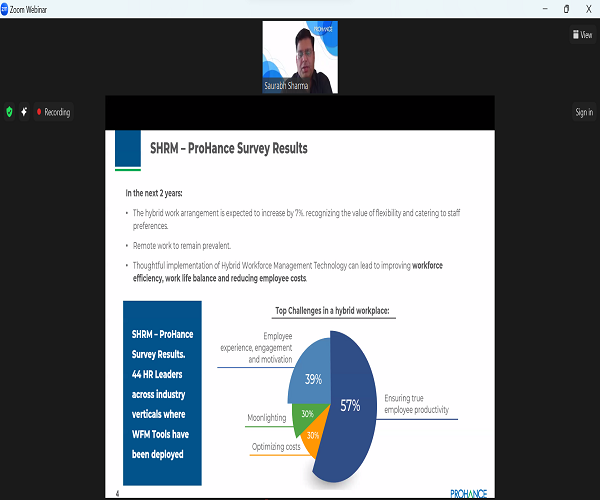Image resolution: width=600 pixels, height=500 pixels.
Task: Click the Zoom Webinar app logo icon
Action: tap(4, 9)
